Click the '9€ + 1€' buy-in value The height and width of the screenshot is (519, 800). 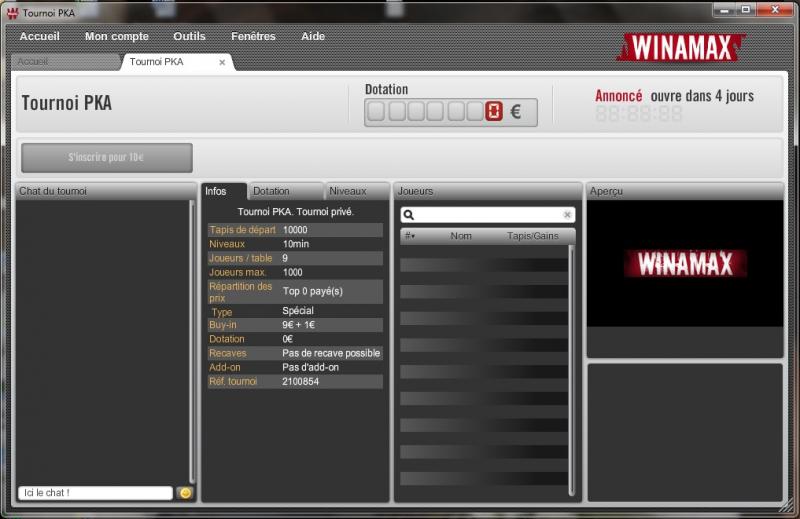(x=298, y=325)
